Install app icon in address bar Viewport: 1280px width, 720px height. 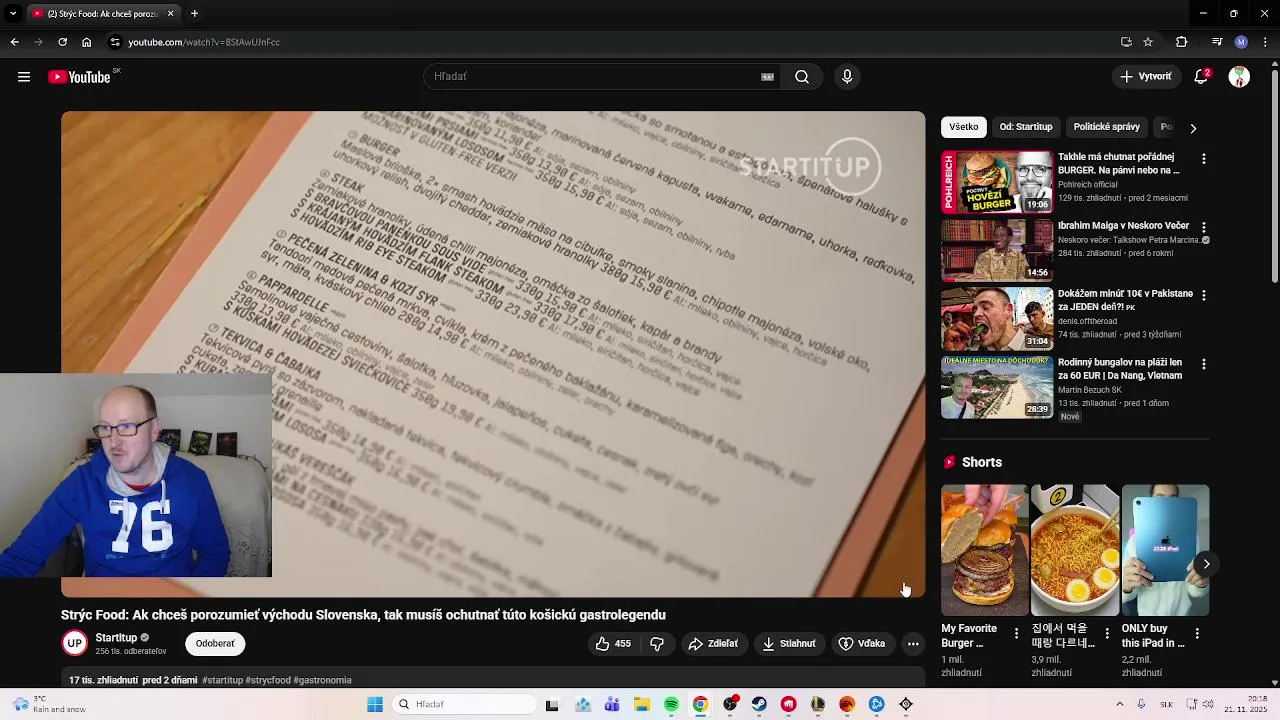[1126, 42]
